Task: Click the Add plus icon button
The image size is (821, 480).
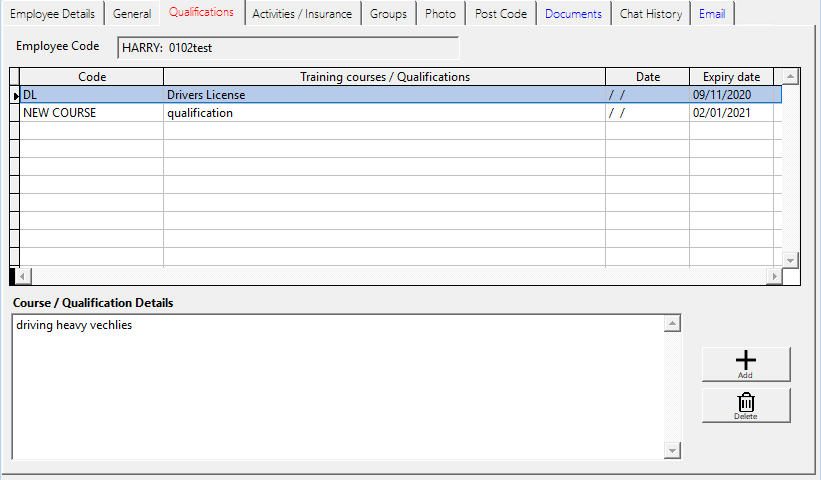Action: click(x=745, y=364)
